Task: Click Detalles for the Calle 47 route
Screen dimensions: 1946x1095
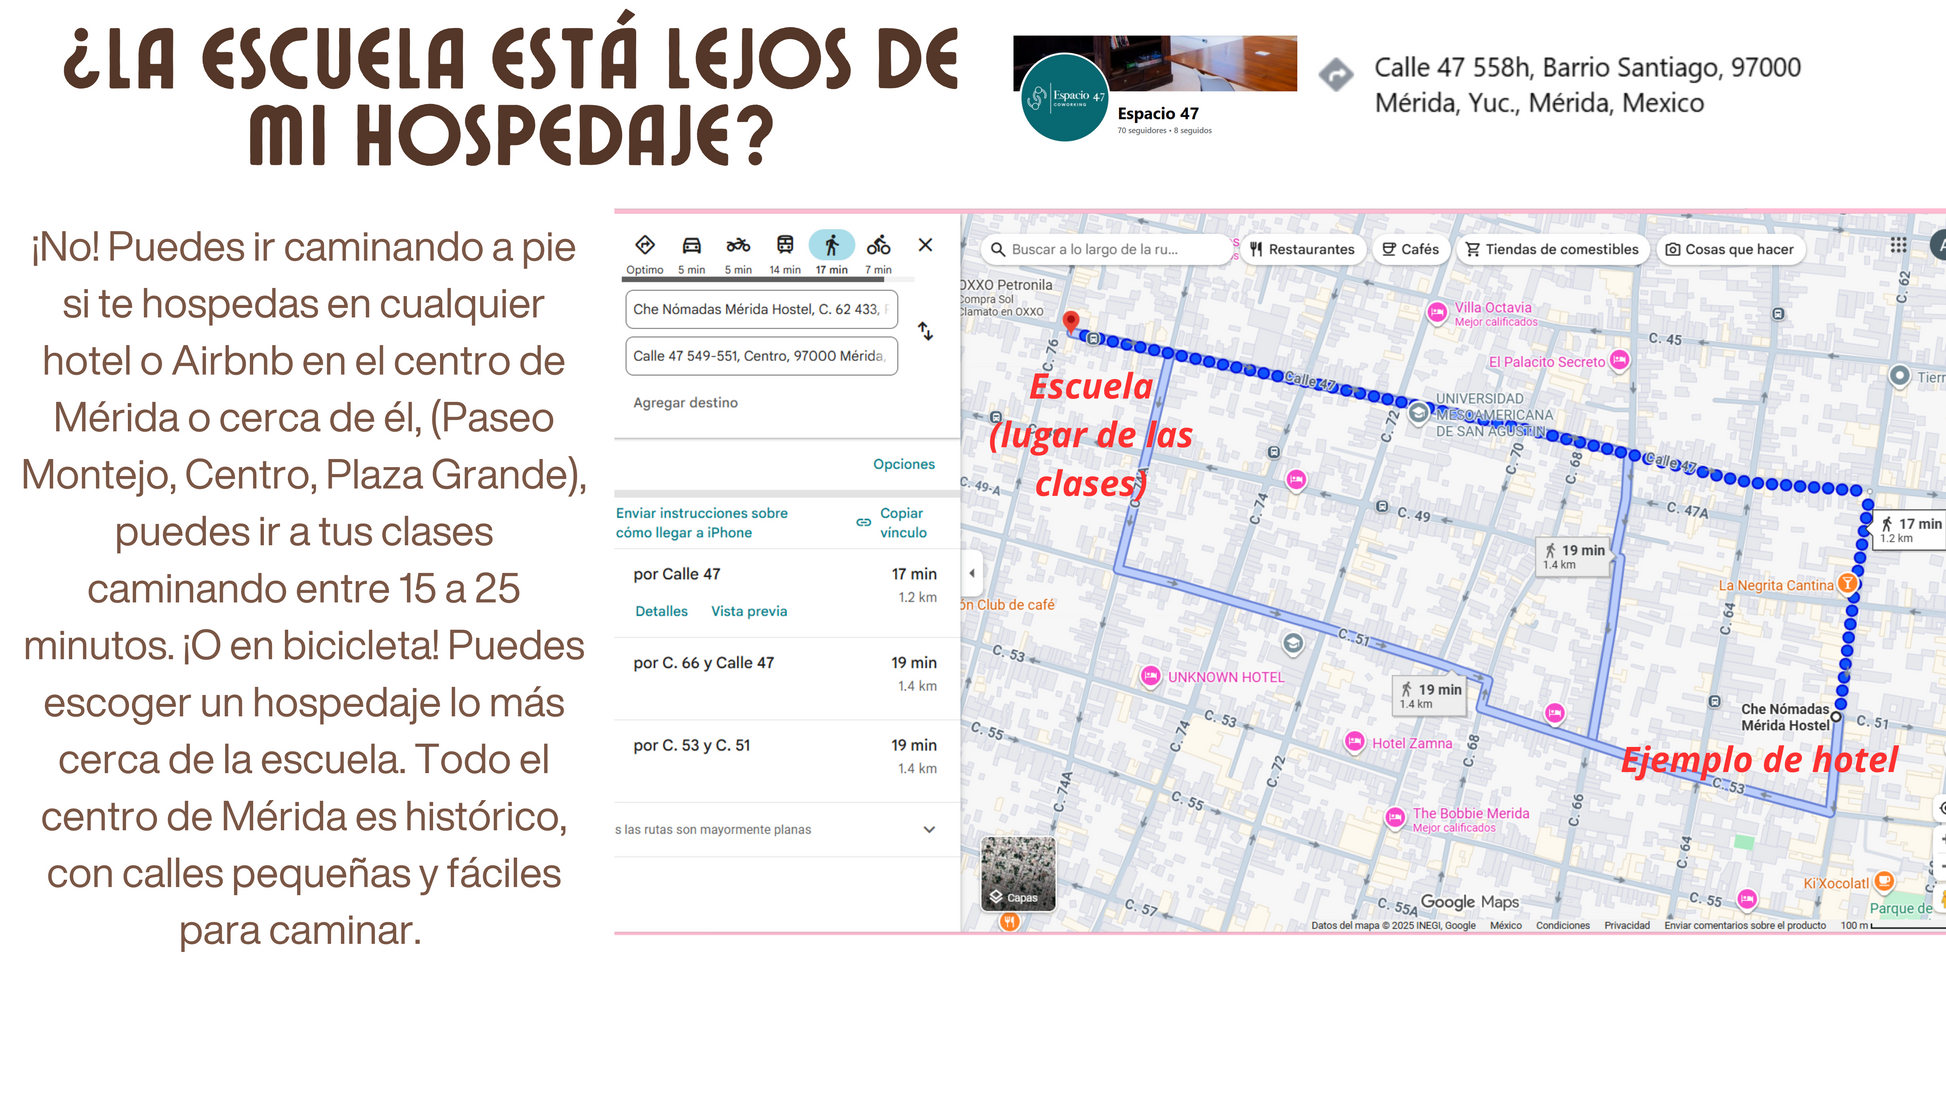Action: click(x=661, y=611)
